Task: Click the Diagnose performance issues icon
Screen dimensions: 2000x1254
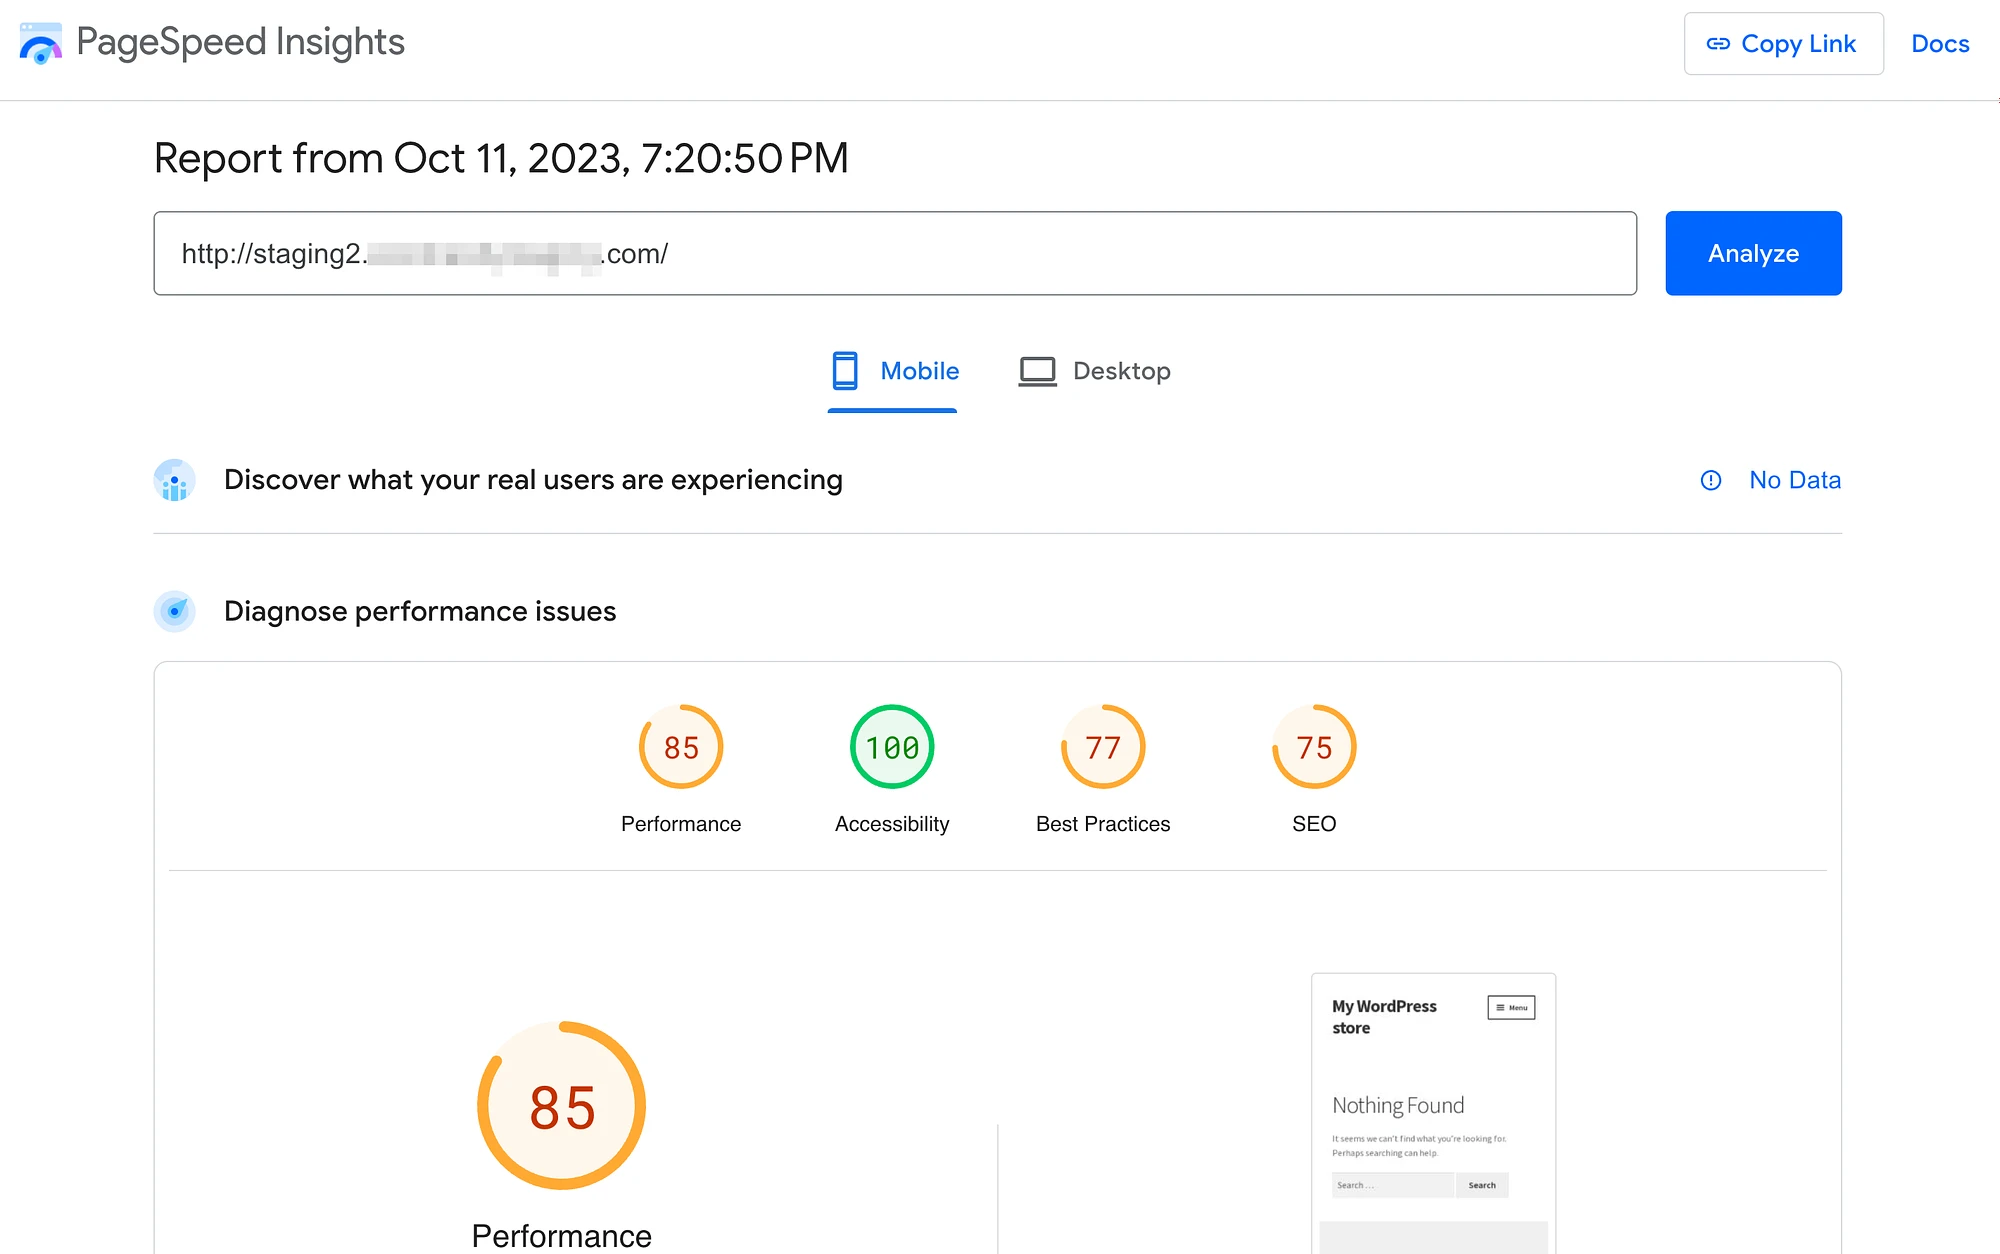Action: (x=172, y=610)
